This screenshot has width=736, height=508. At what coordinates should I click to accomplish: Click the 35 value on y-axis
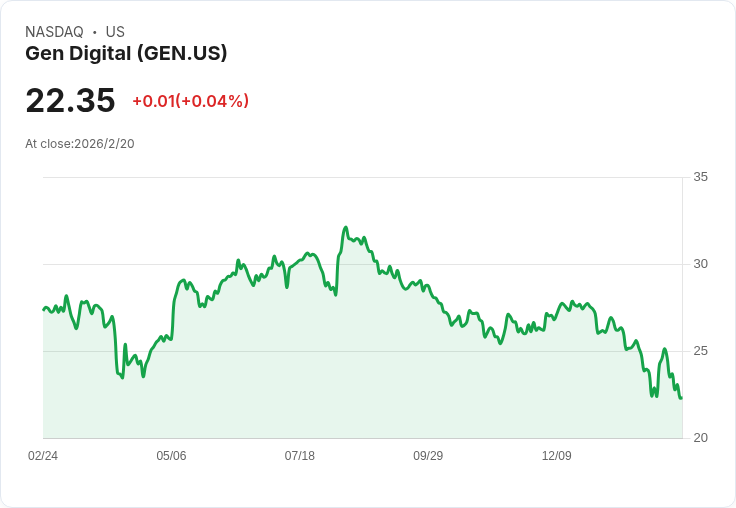click(x=700, y=177)
